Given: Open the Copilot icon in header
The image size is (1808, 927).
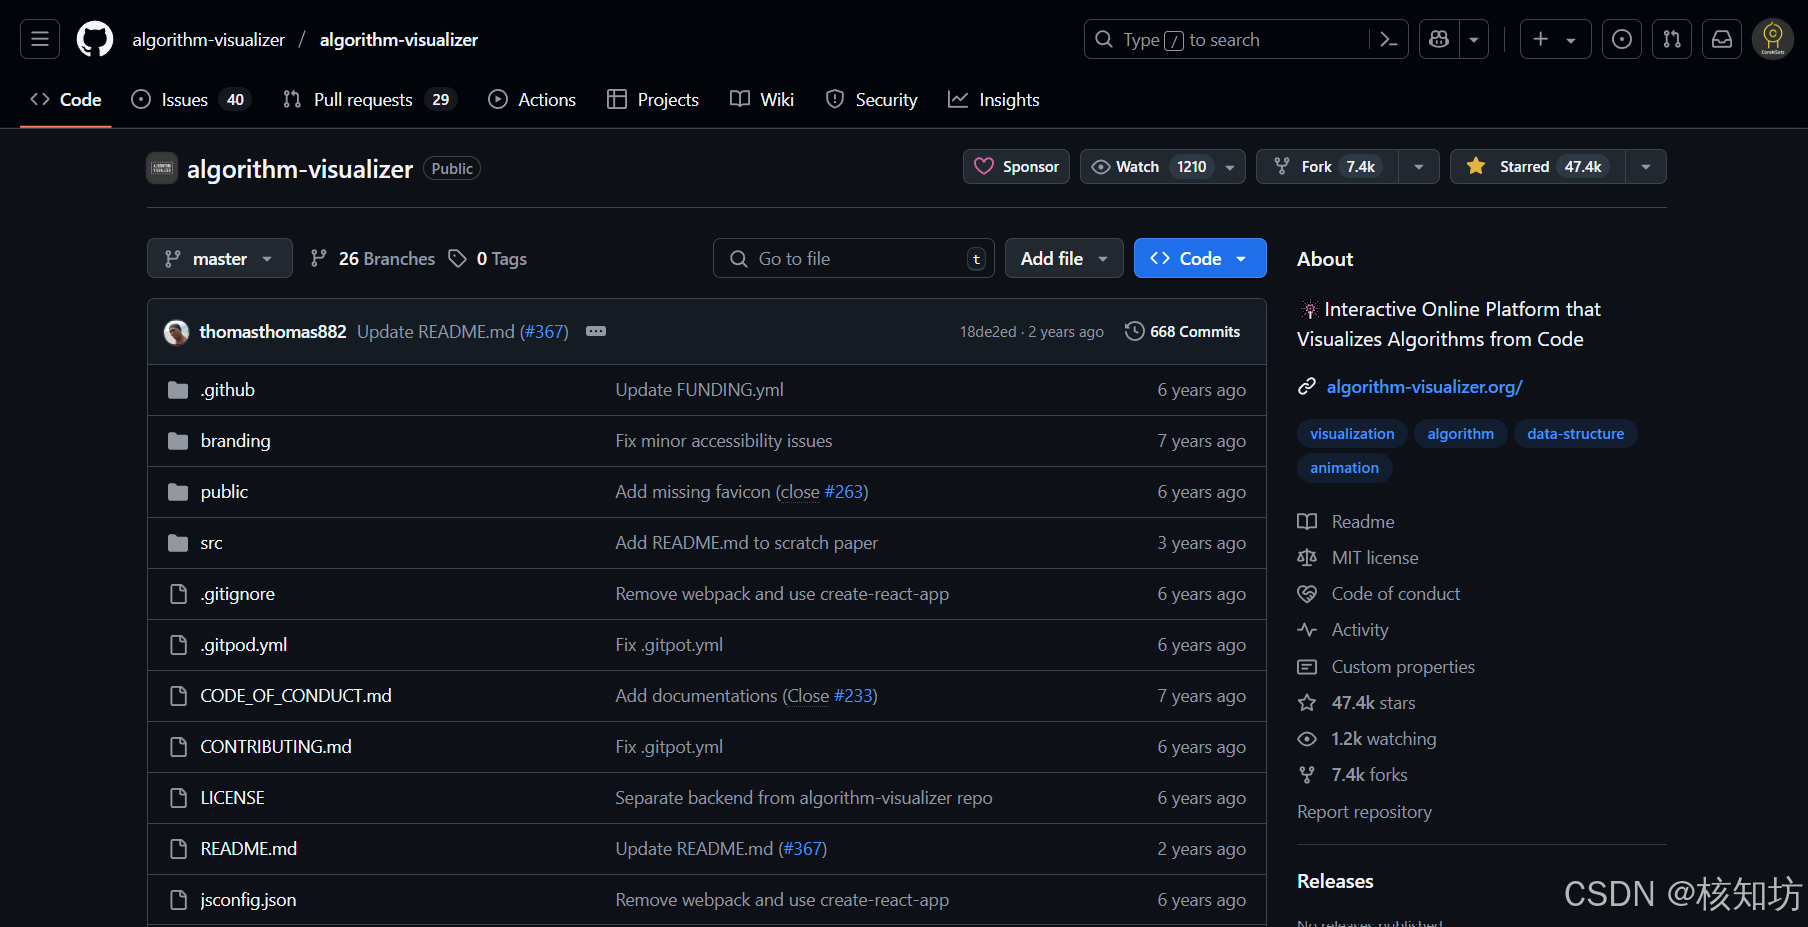Looking at the screenshot, I should pos(1439,39).
